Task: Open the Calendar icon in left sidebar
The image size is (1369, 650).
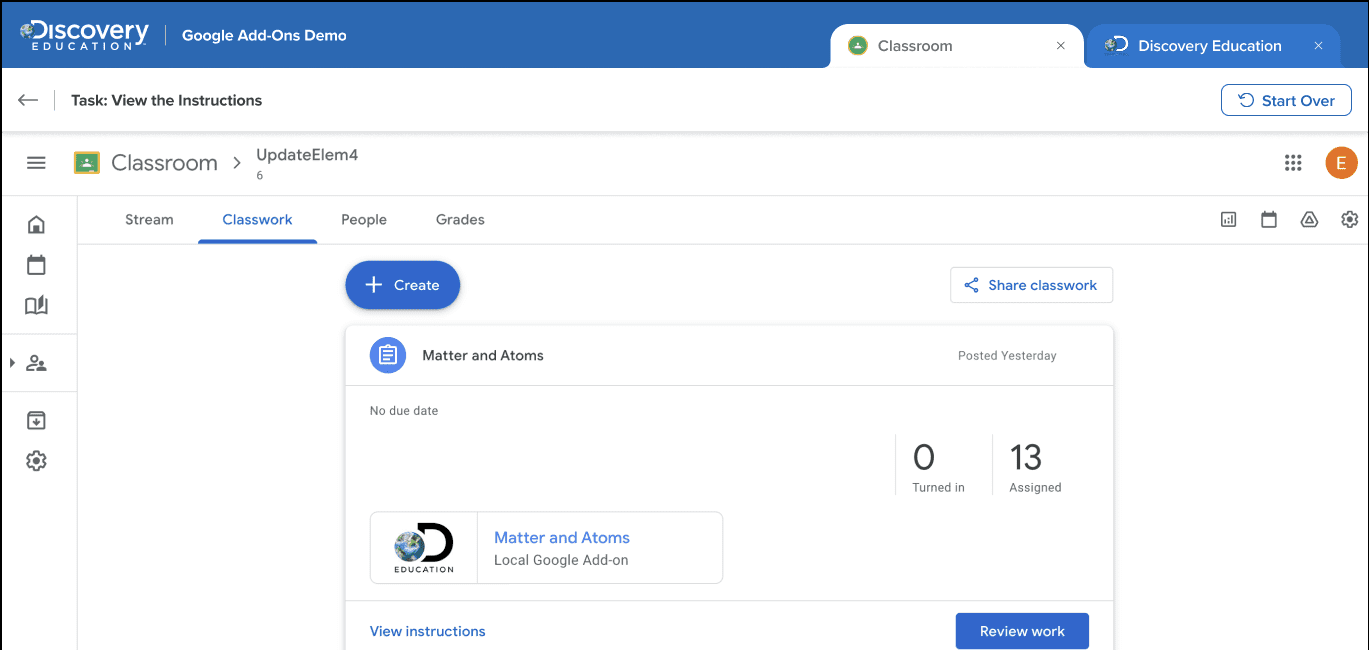Action: pos(36,265)
